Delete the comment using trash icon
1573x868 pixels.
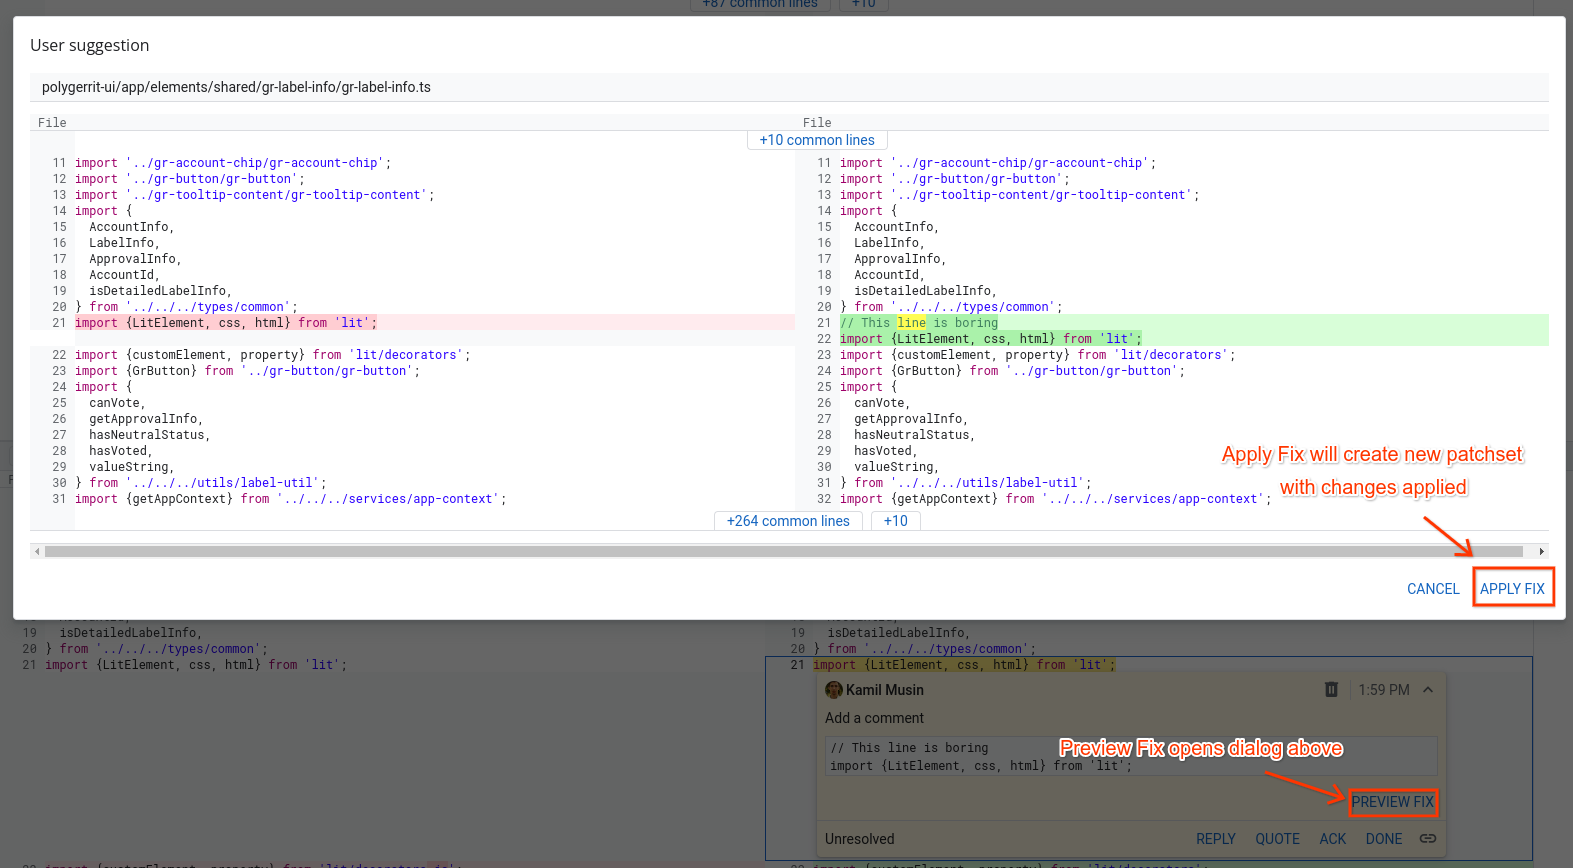[1331, 690]
